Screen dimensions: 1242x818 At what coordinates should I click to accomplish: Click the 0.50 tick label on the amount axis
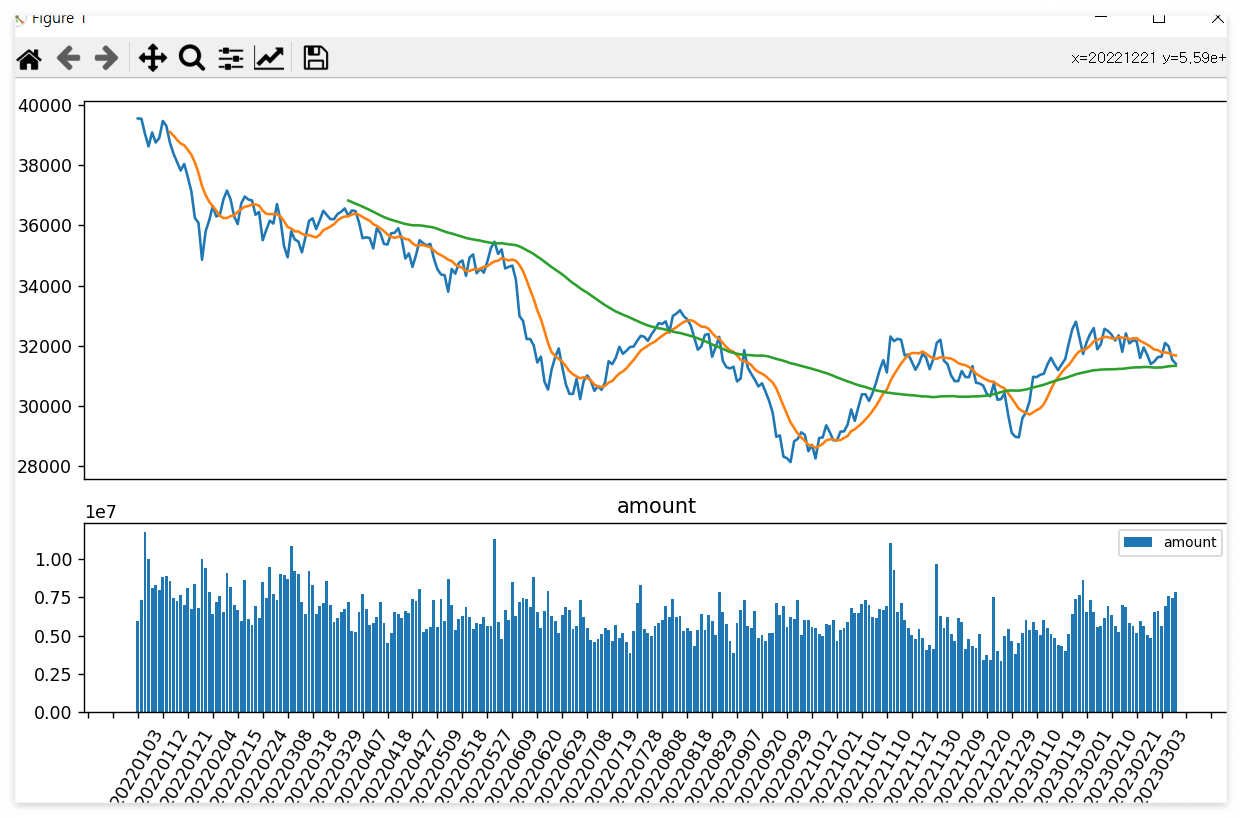pyautogui.click(x=54, y=636)
